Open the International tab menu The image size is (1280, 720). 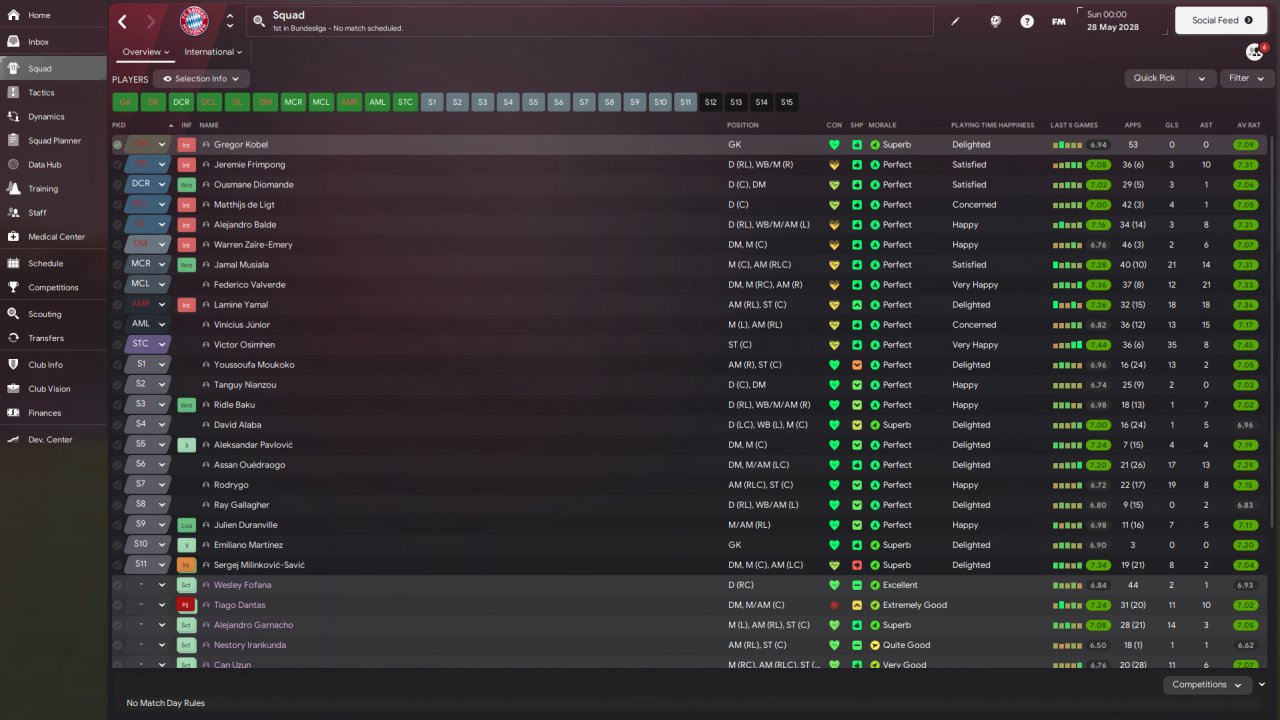(x=213, y=52)
